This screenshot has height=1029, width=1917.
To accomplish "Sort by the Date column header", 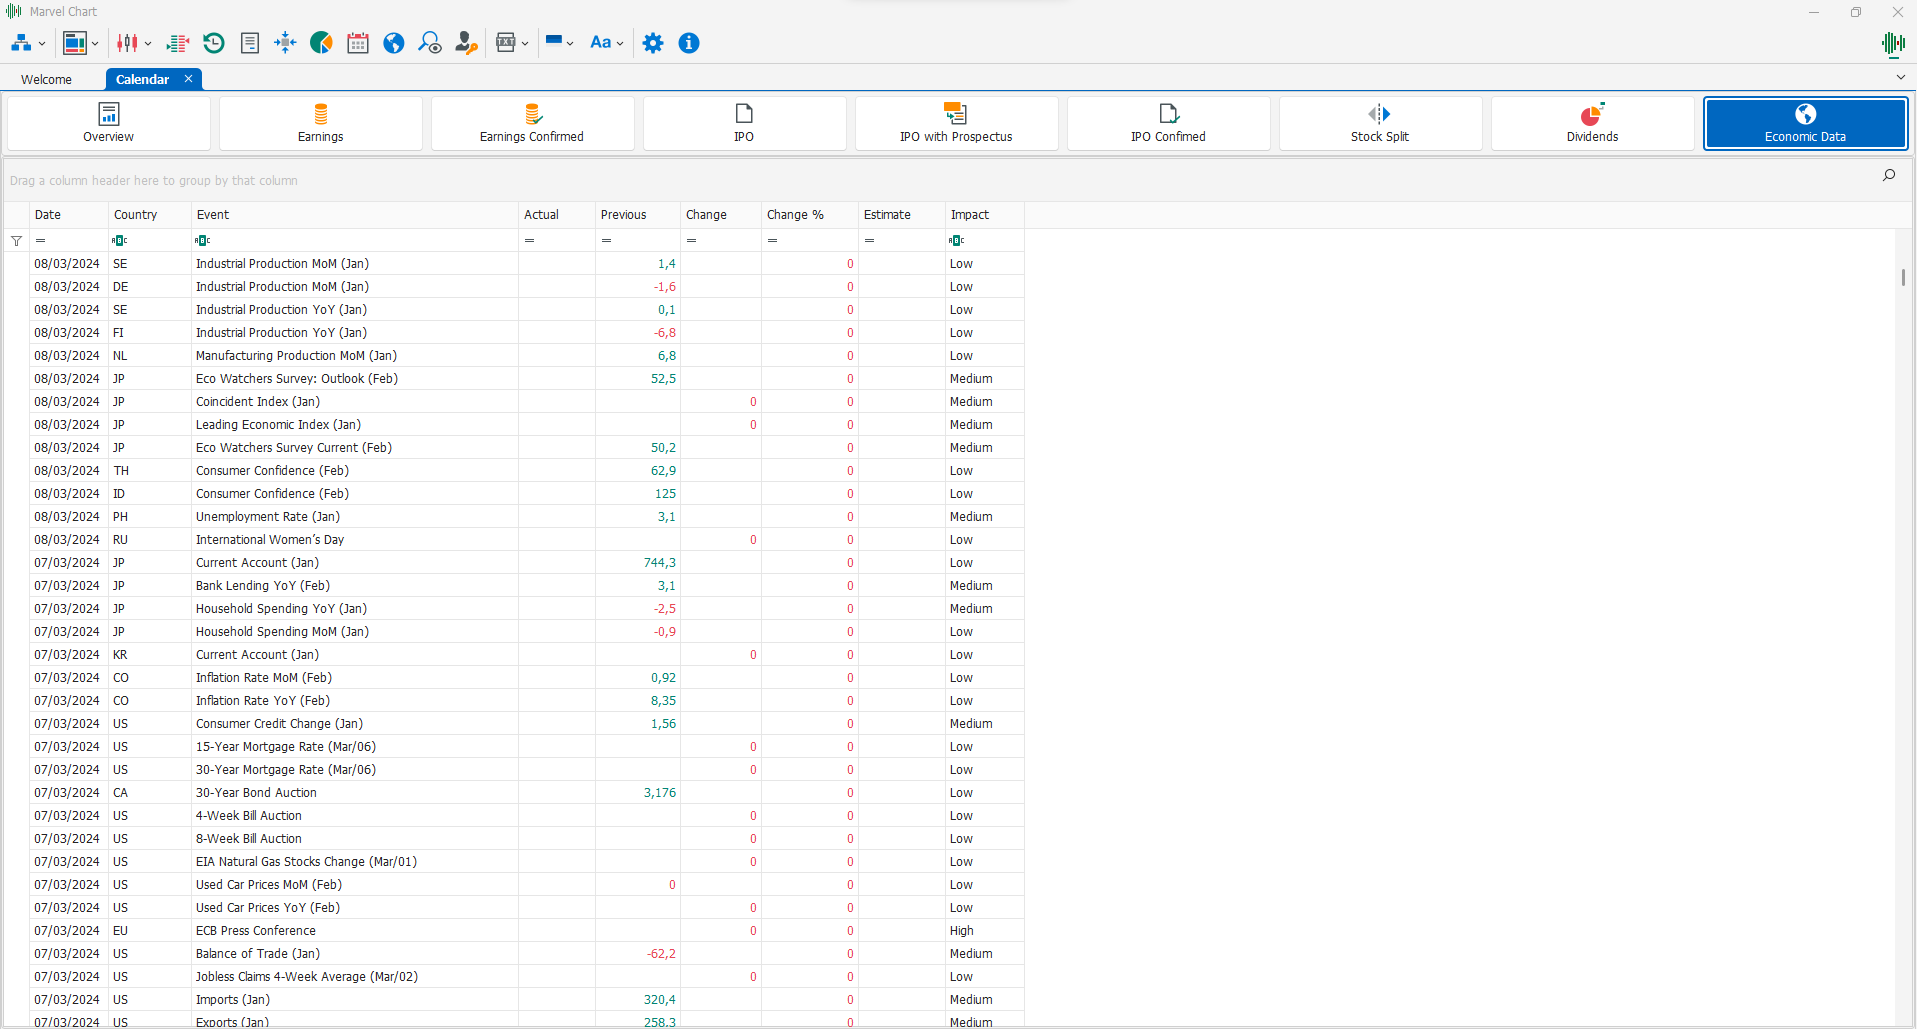I will (x=69, y=215).
